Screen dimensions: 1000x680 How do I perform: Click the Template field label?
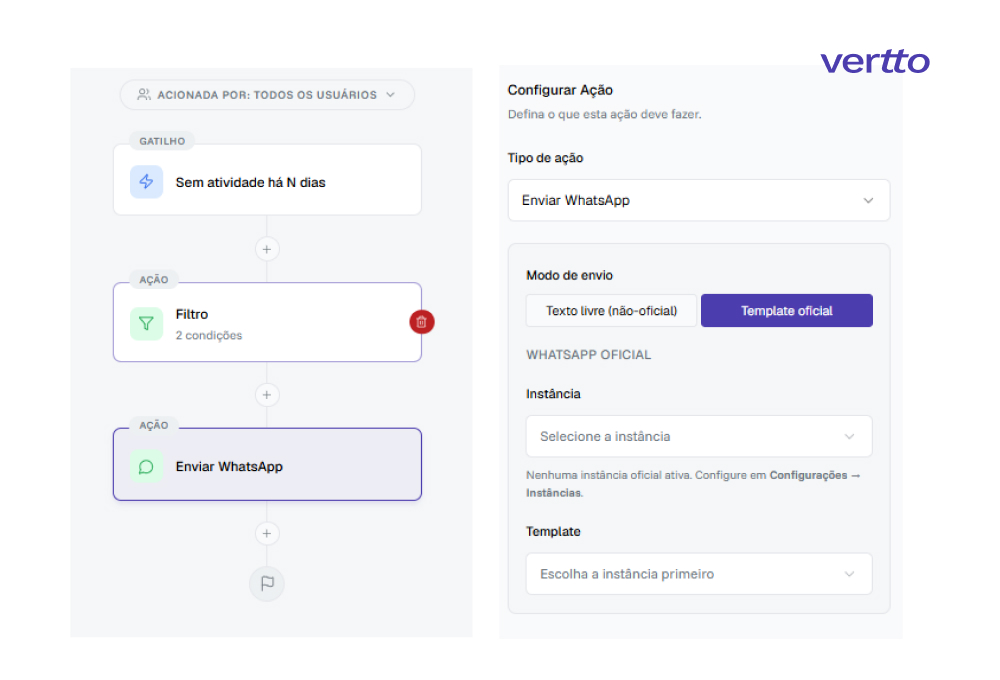[553, 531]
